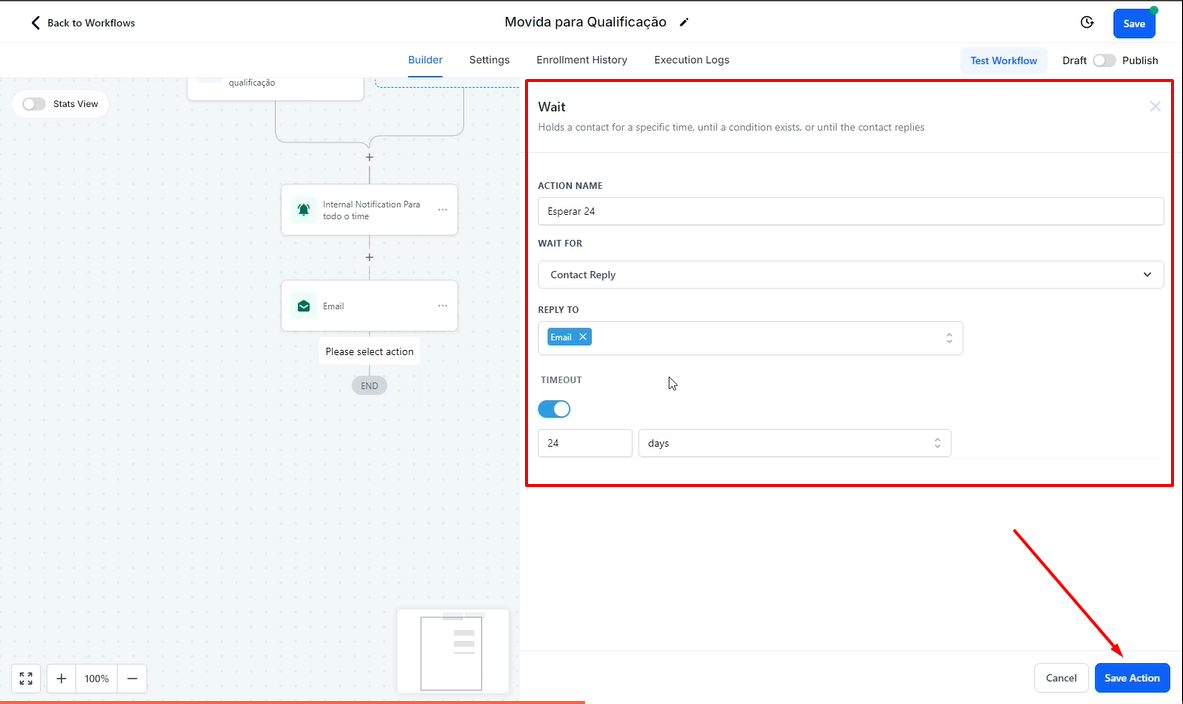Open the Reply To selector
The image size is (1183, 704).
coord(770,338)
